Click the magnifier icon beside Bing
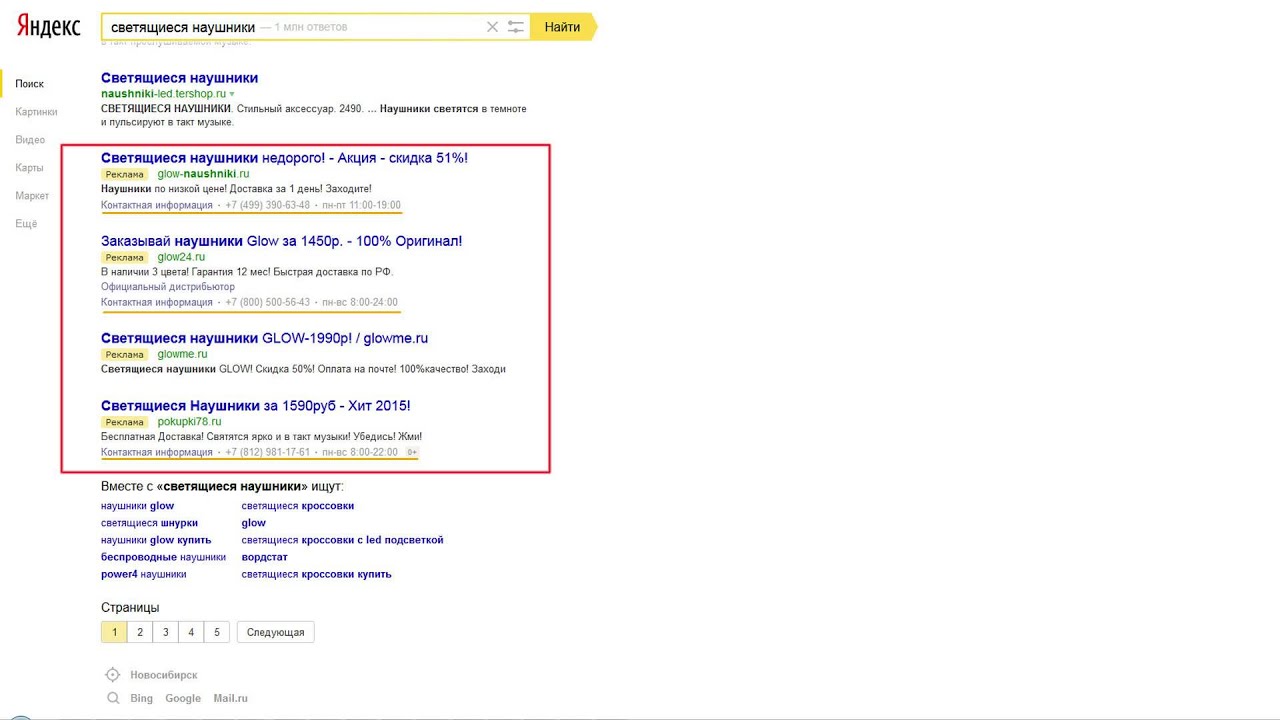The width and height of the screenshot is (1280, 720). click(113, 698)
